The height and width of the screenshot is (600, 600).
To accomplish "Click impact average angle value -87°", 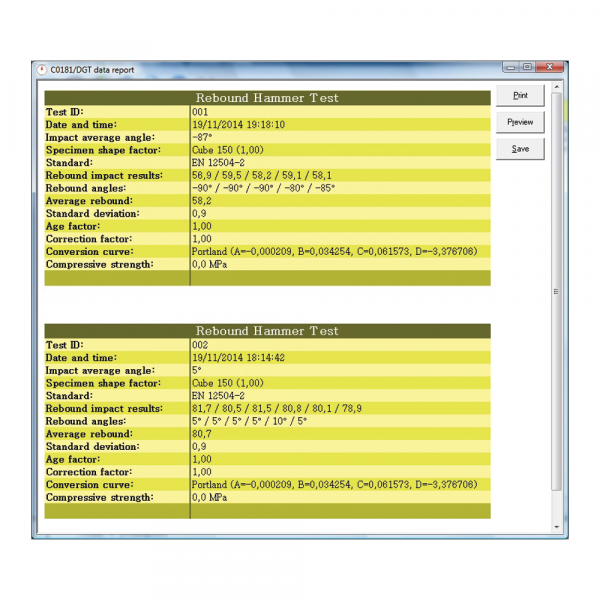I will click(202, 137).
